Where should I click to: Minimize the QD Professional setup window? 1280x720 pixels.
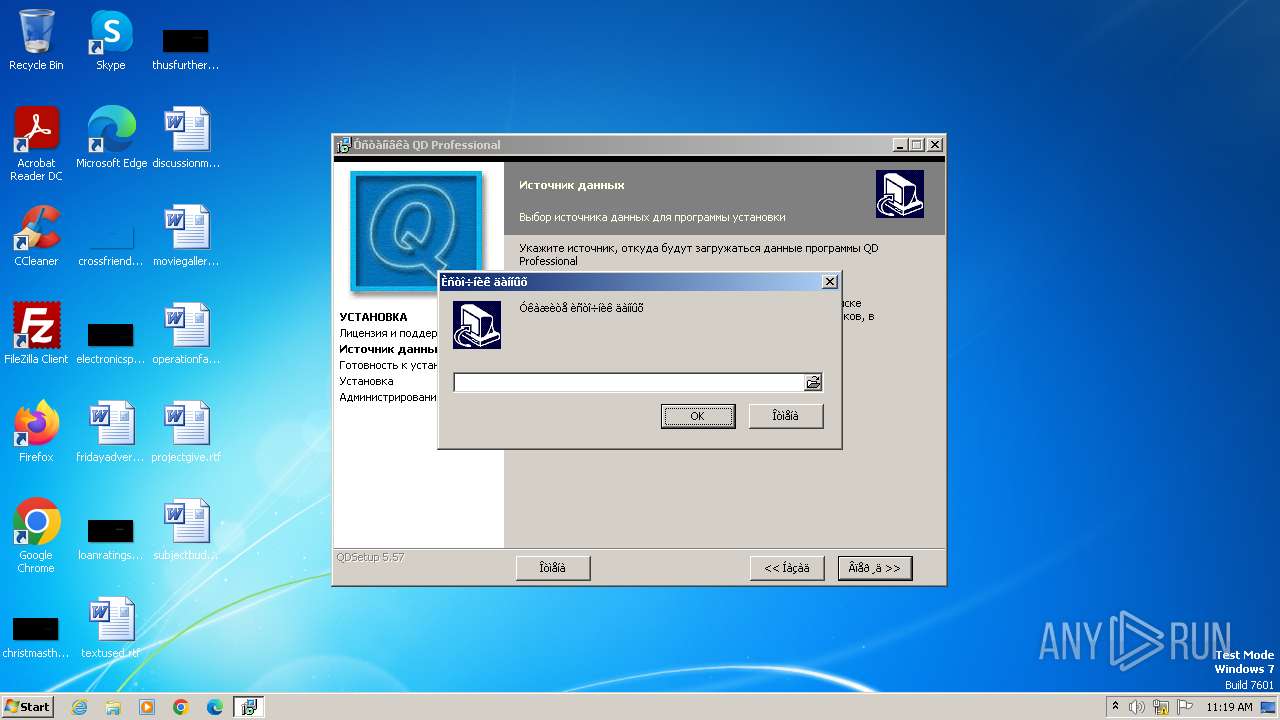point(899,145)
